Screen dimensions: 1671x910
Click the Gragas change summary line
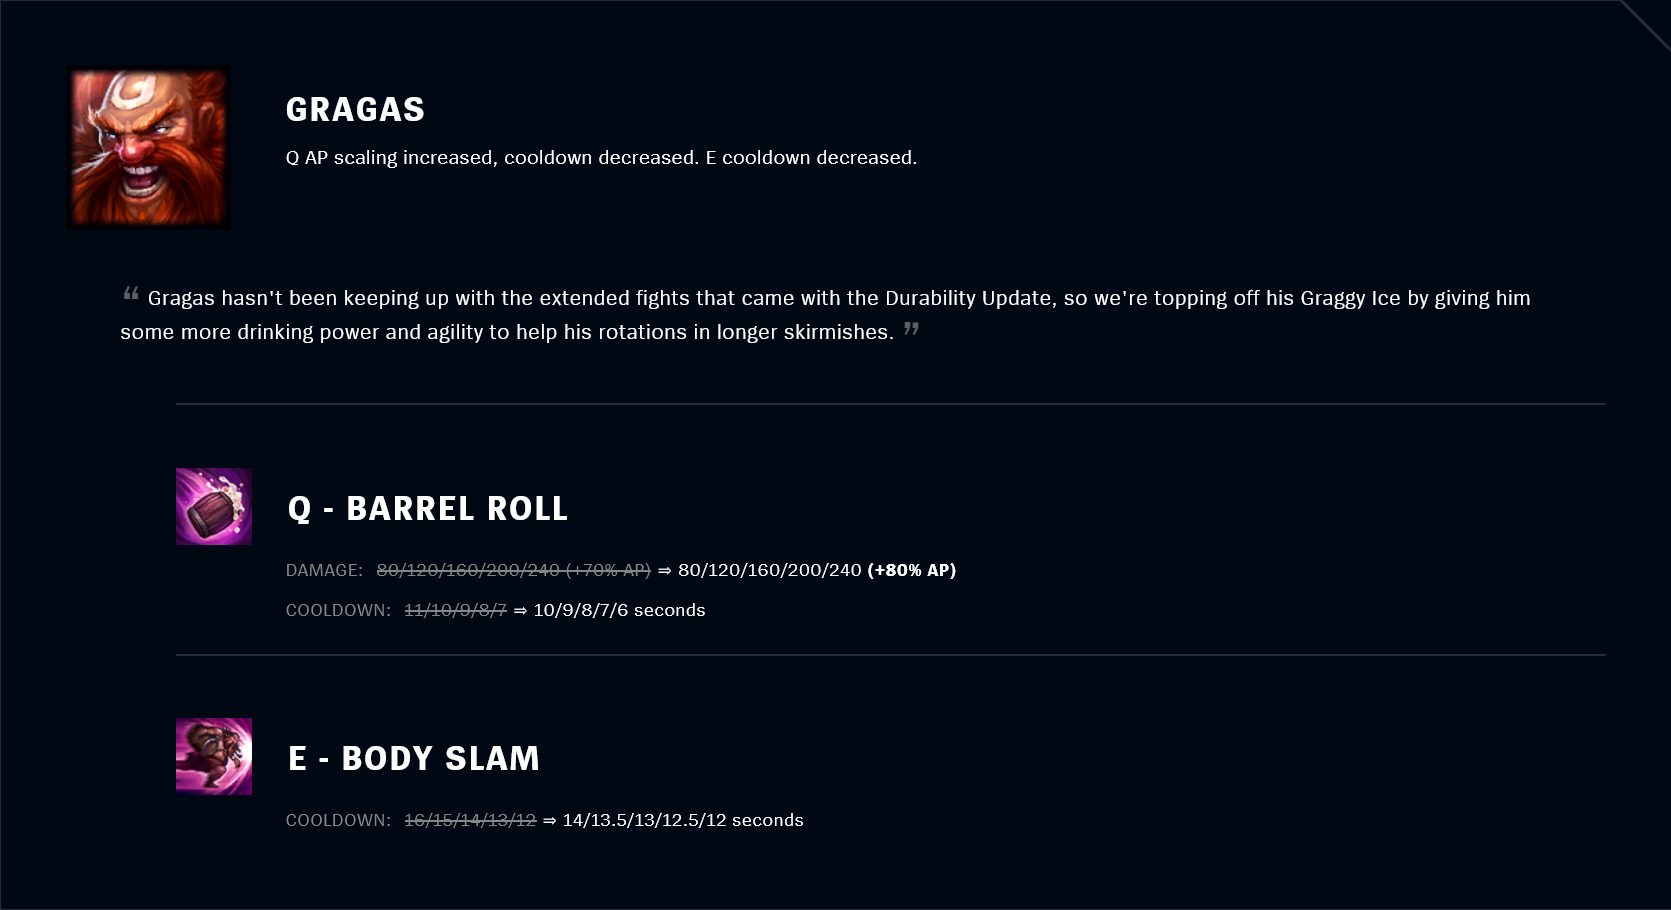tap(601, 158)
